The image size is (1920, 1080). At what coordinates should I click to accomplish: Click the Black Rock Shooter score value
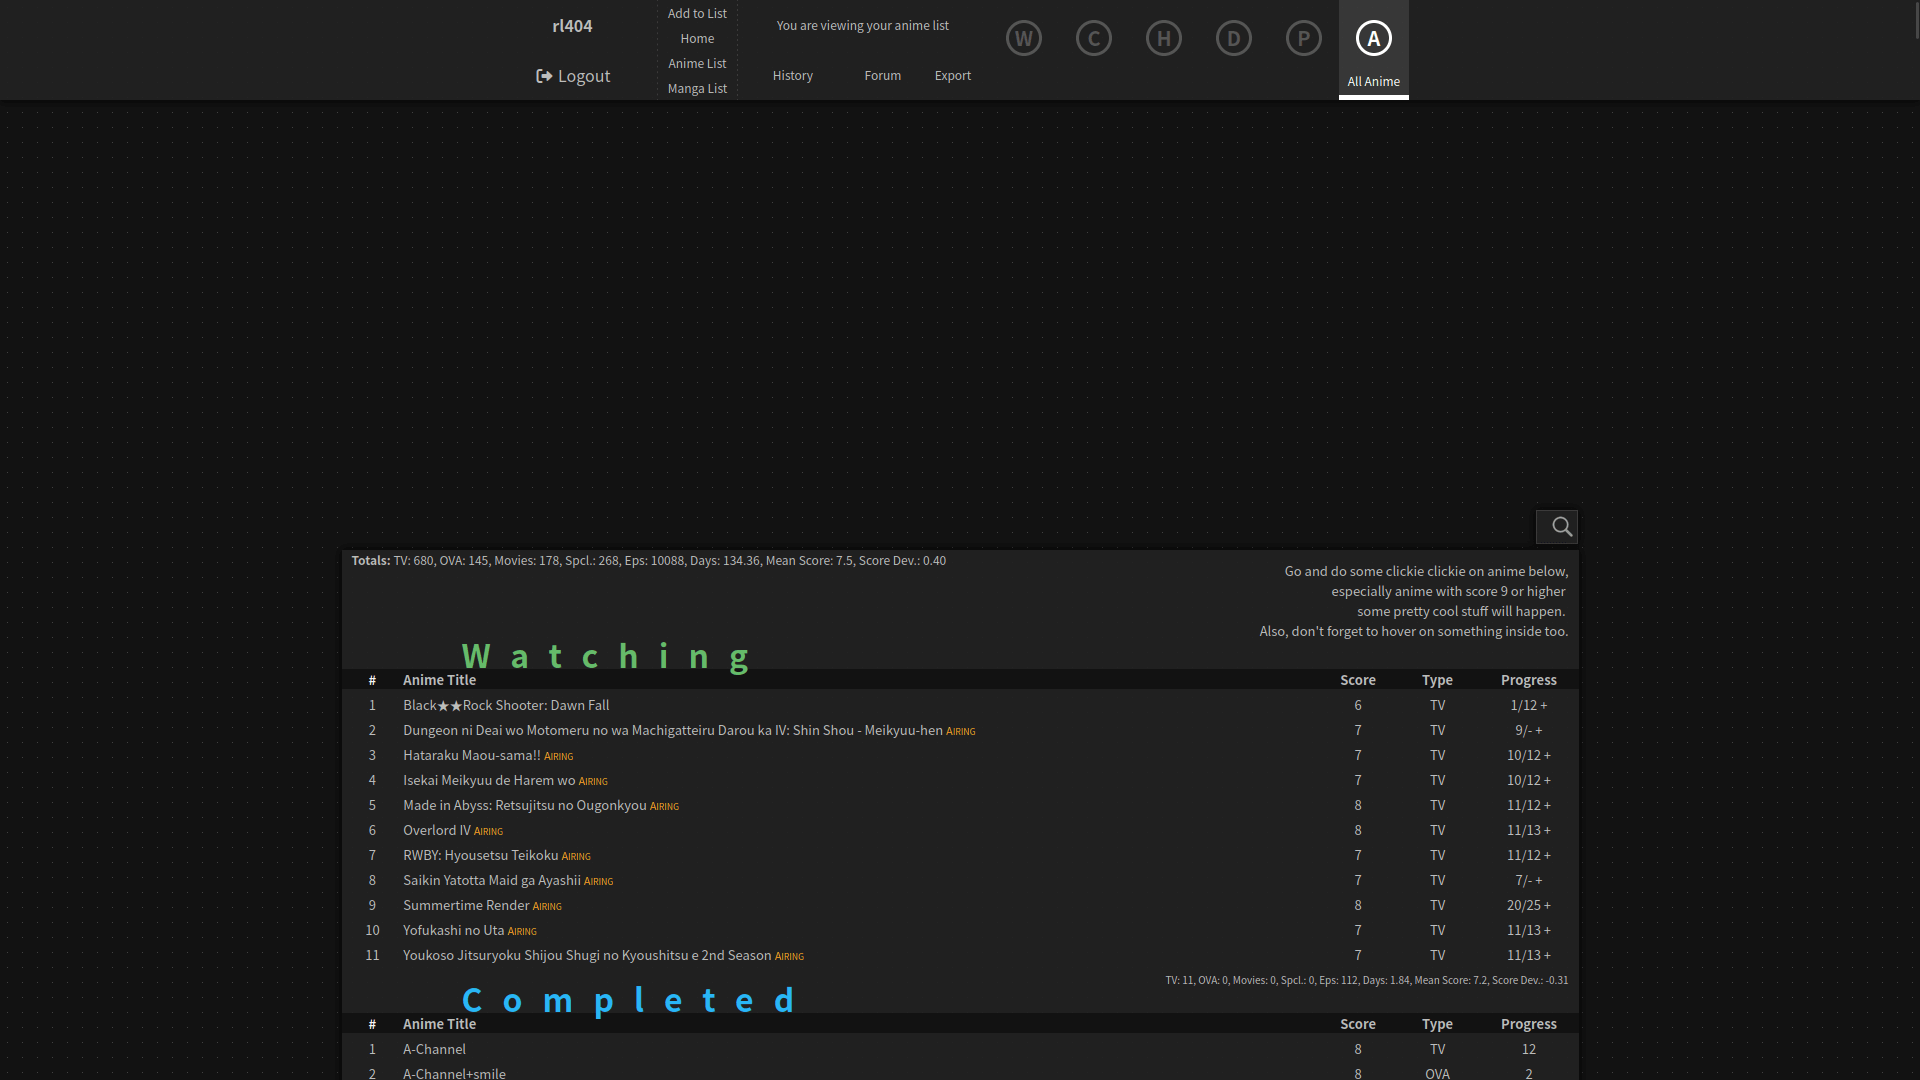click(1357, 706)
